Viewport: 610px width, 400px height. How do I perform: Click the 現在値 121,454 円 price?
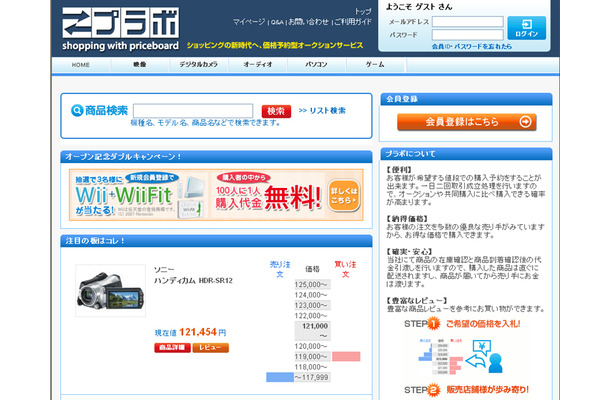190,332
